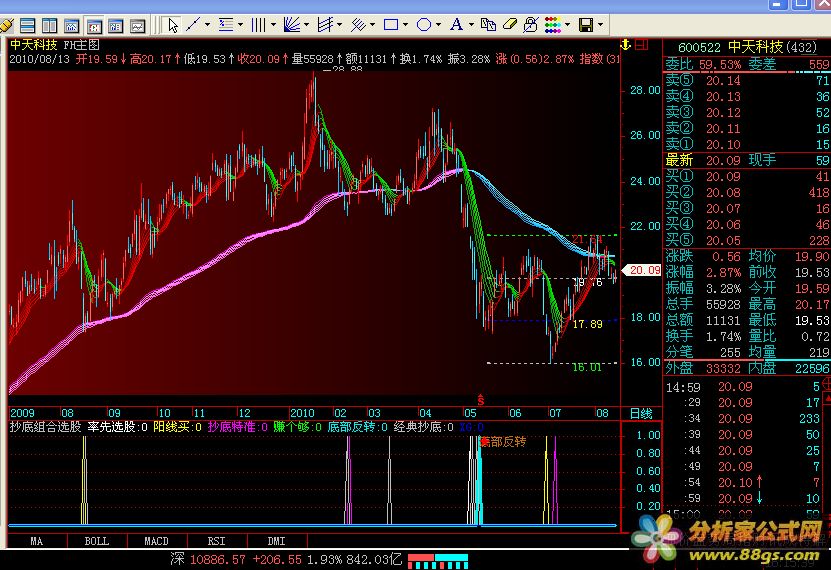
Task: Click the 阳线买:0 indicator label
Action: tap(178, 427)
